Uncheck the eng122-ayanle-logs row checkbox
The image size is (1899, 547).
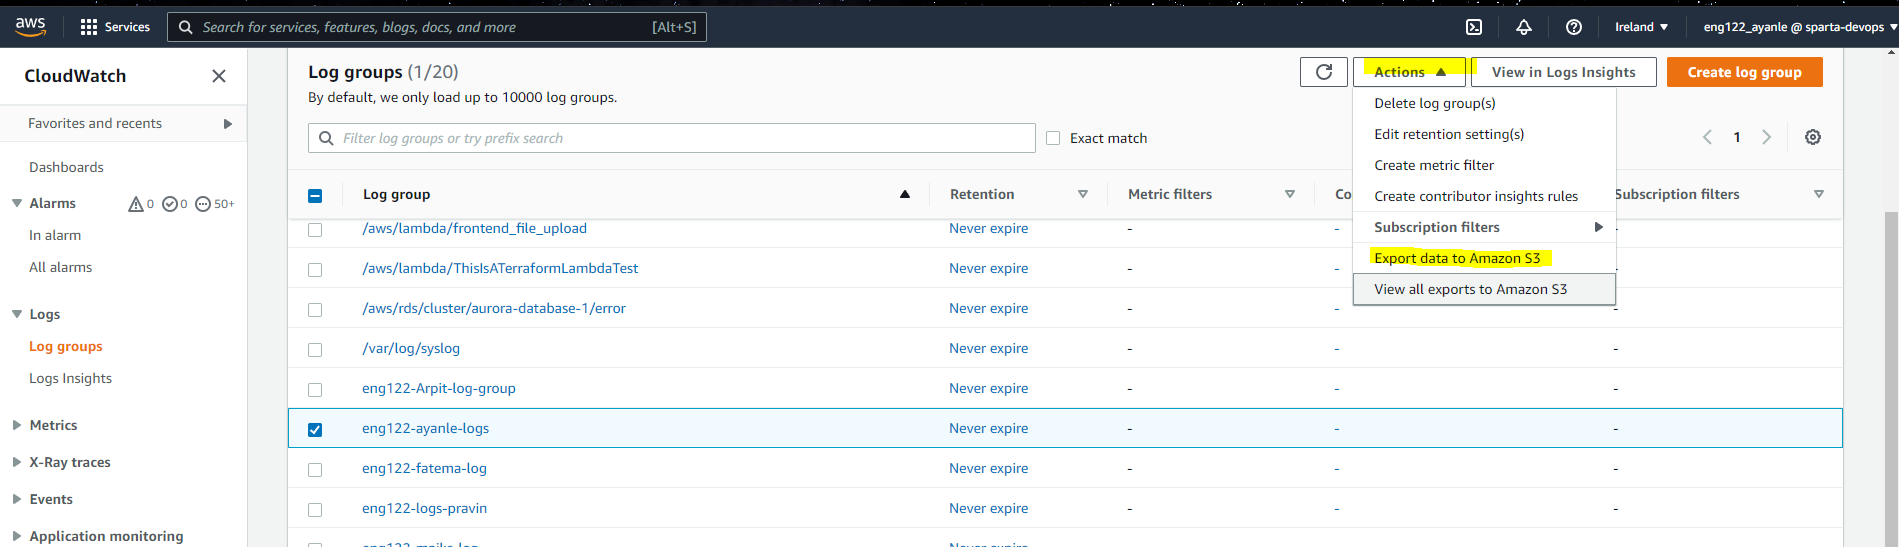[315, 430]
